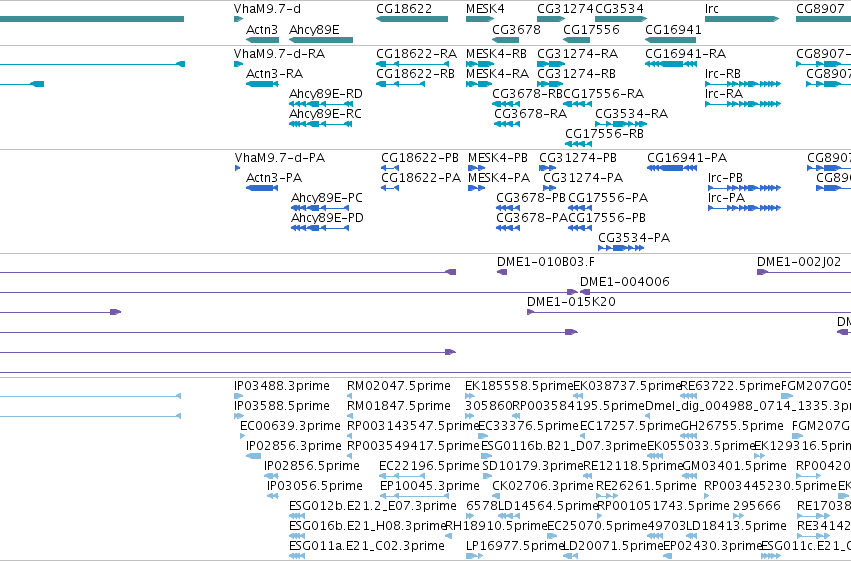Image resolution: width=851 pixels, height=561 pixels.
Task: Click the VhaM9.7-d gene label
Action: [267, 9]
